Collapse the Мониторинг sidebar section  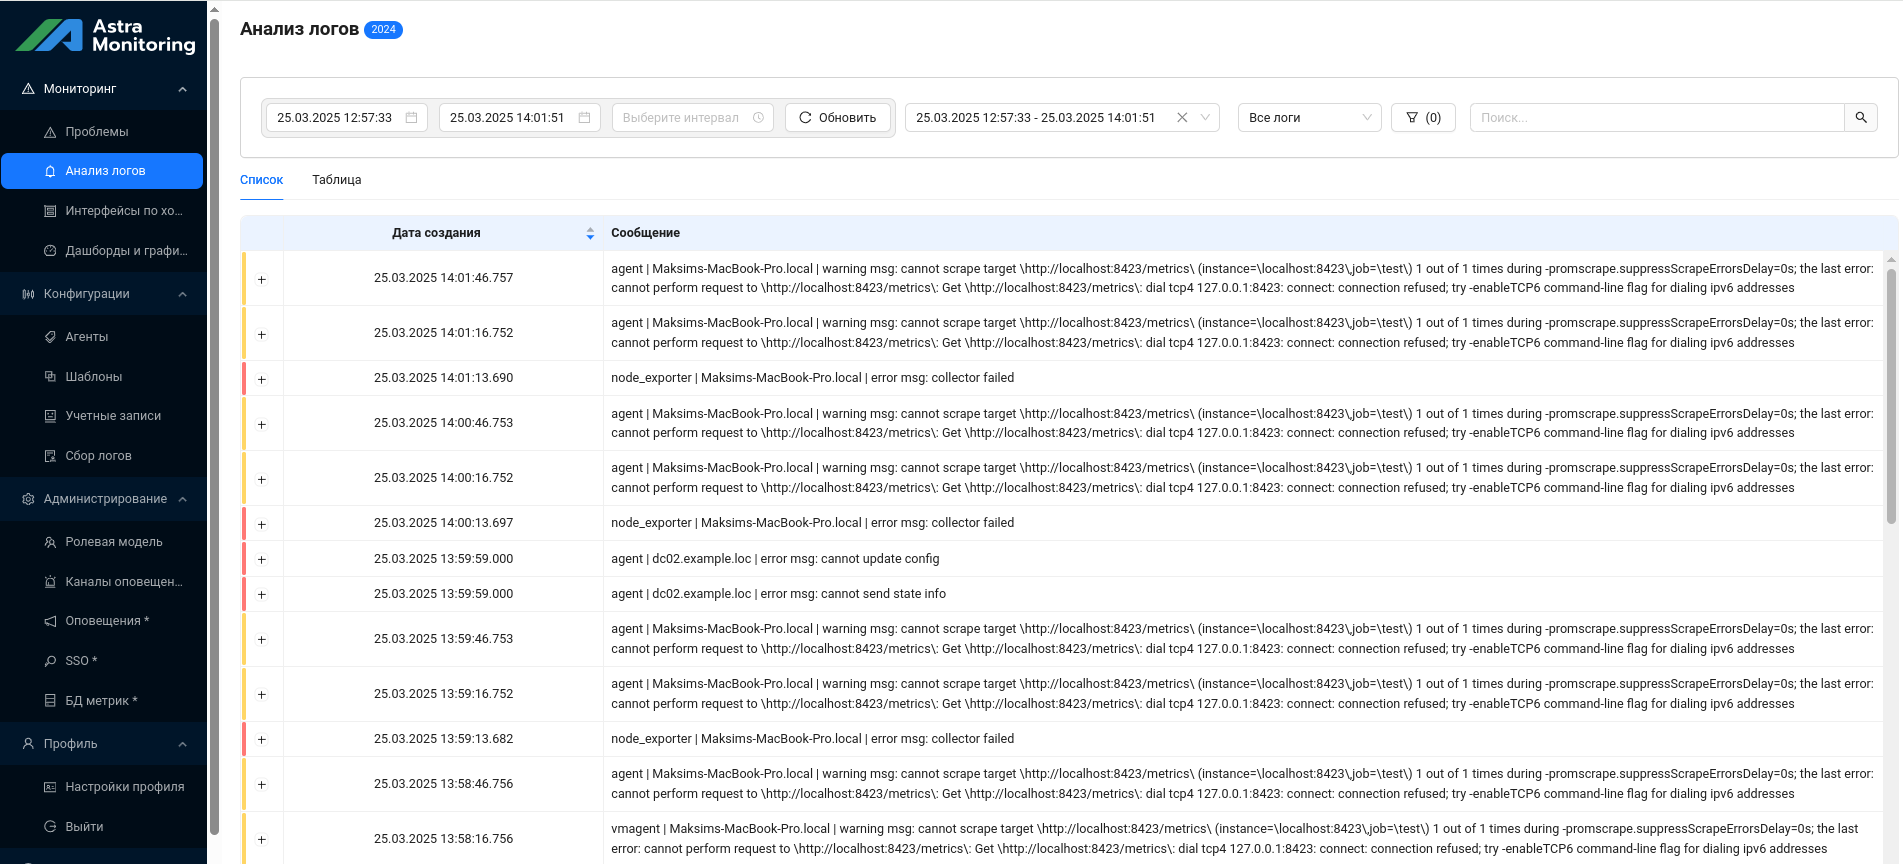182,89
